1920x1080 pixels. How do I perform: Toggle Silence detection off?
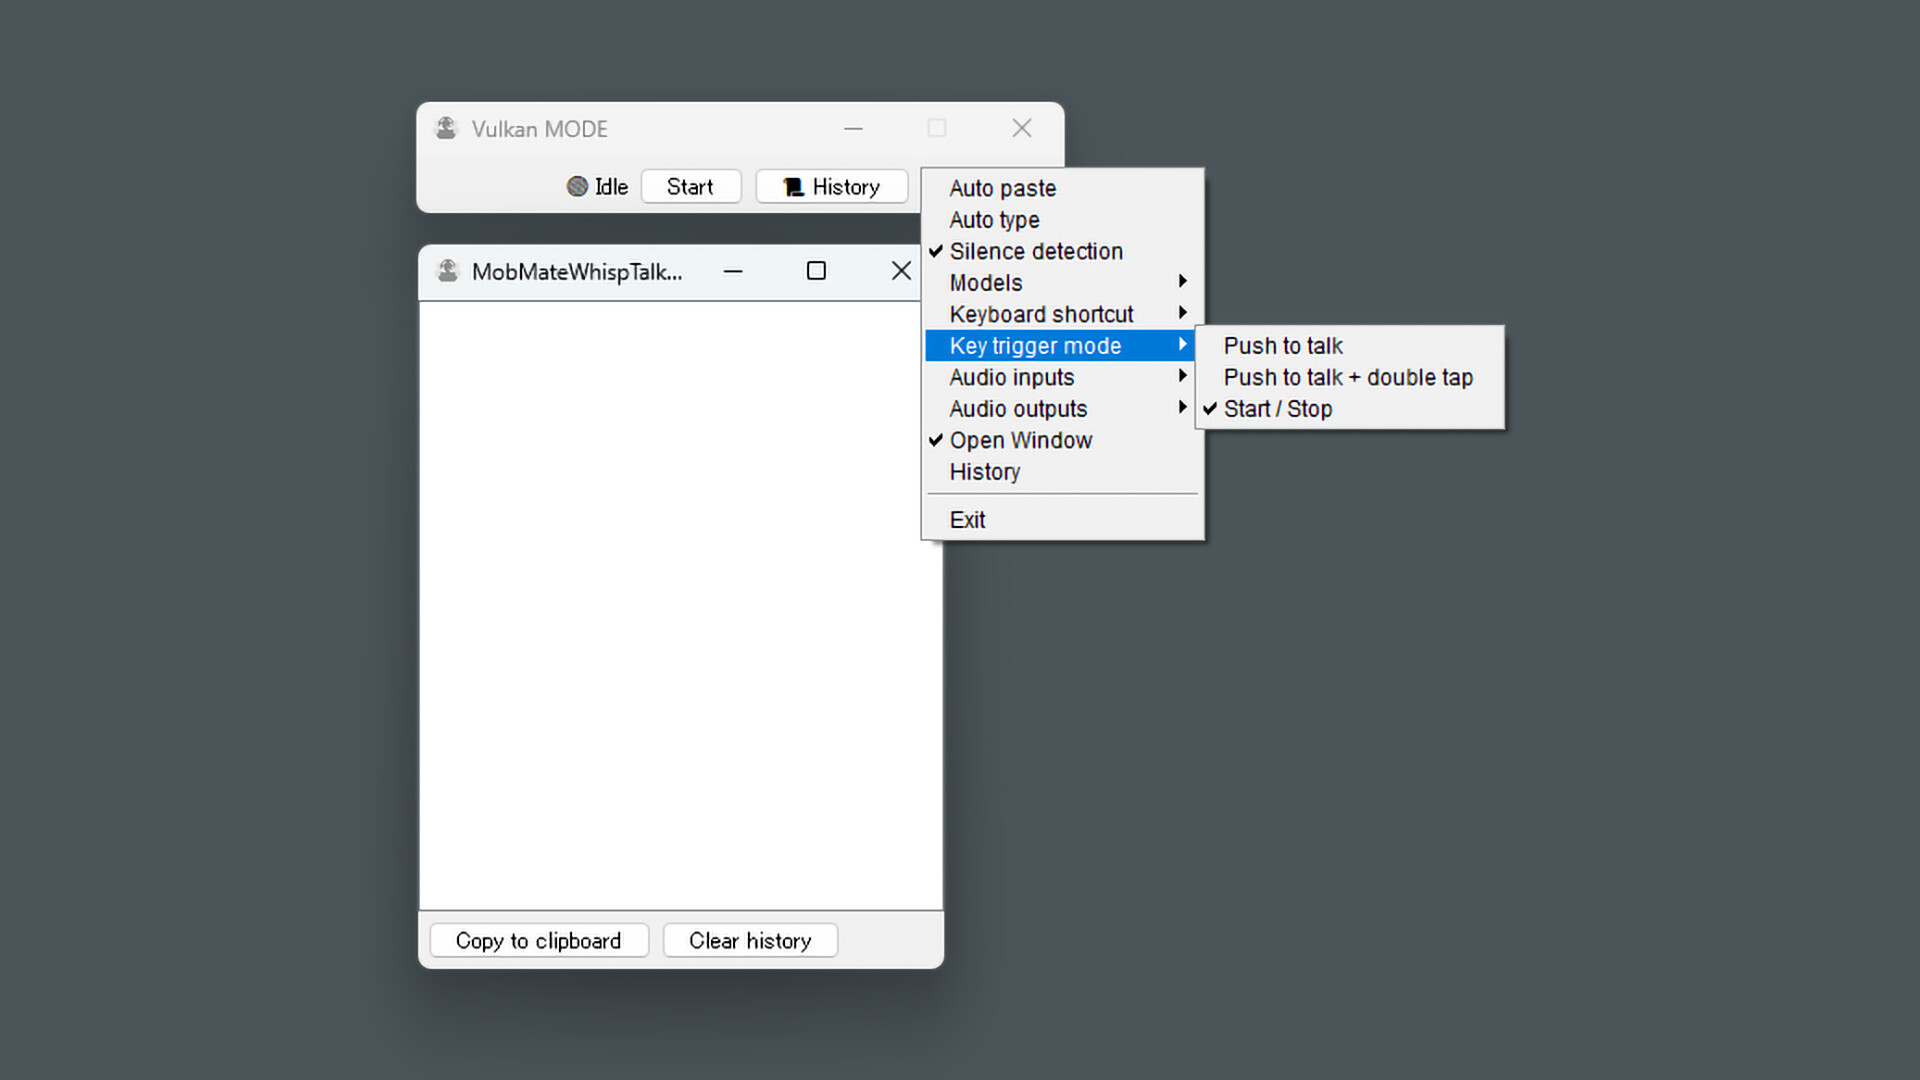(1035, 251)
